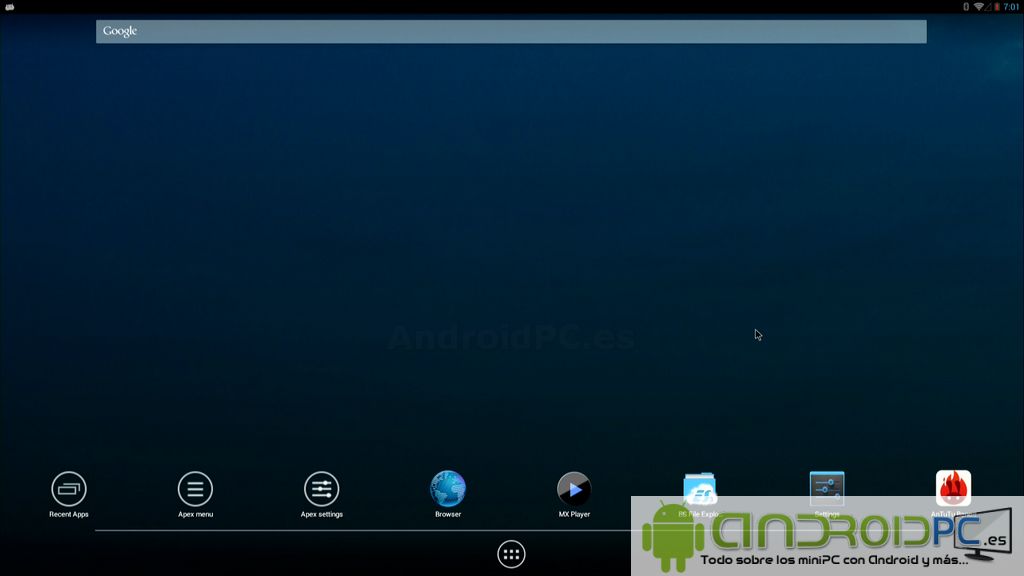Tap the Recent Apps label
Image resolution: width=1024 pixels, height=576 pixels.
(68, 513)
